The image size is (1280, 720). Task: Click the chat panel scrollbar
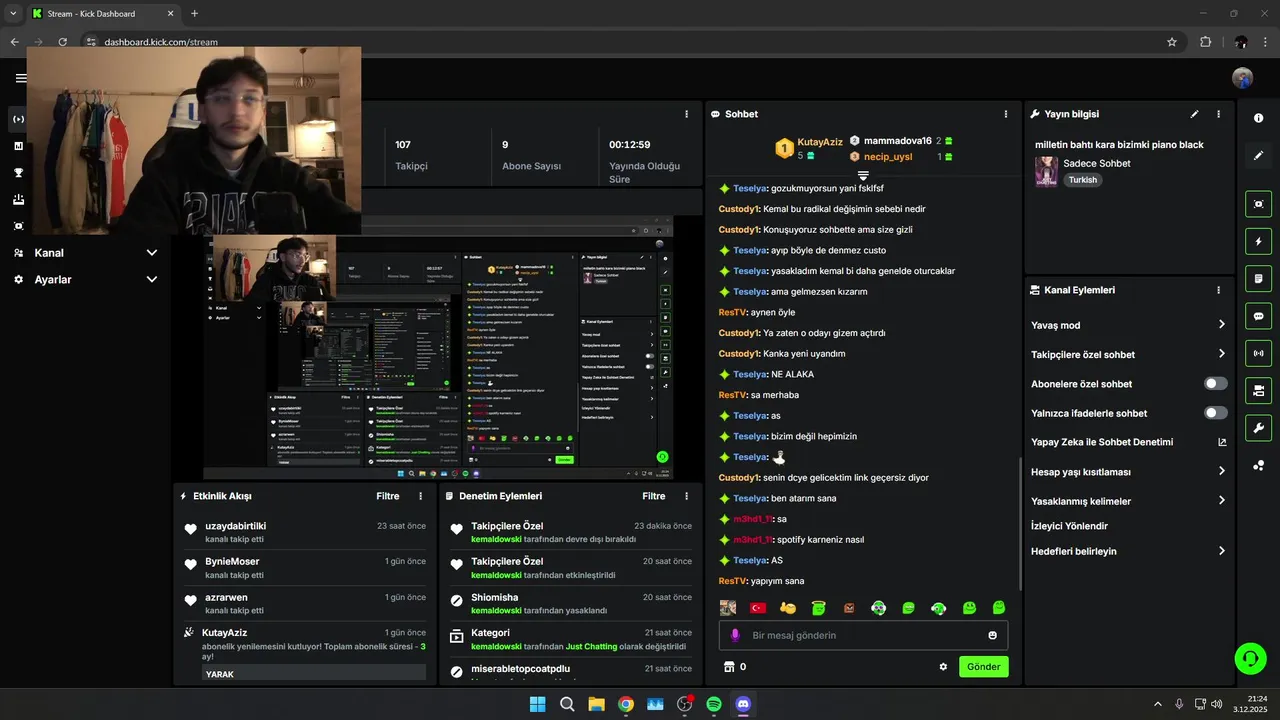click(1019, 525)
